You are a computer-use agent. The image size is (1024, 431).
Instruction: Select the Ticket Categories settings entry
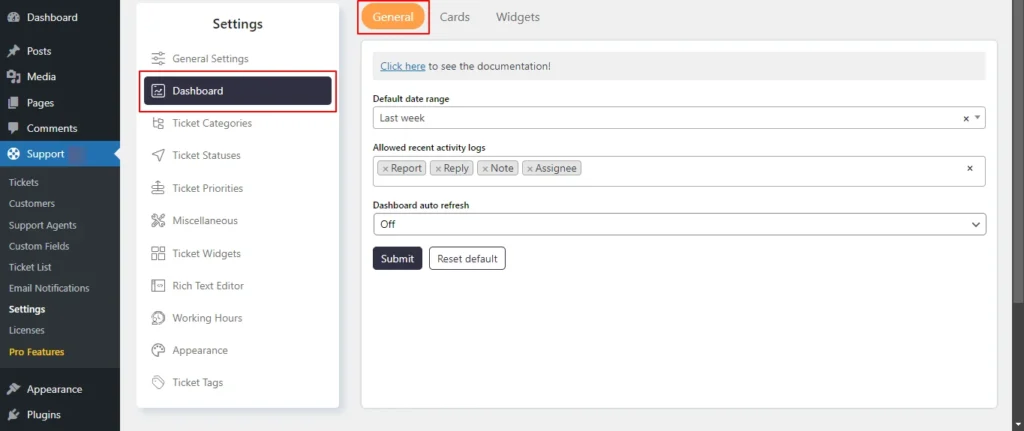coord(238,123)
